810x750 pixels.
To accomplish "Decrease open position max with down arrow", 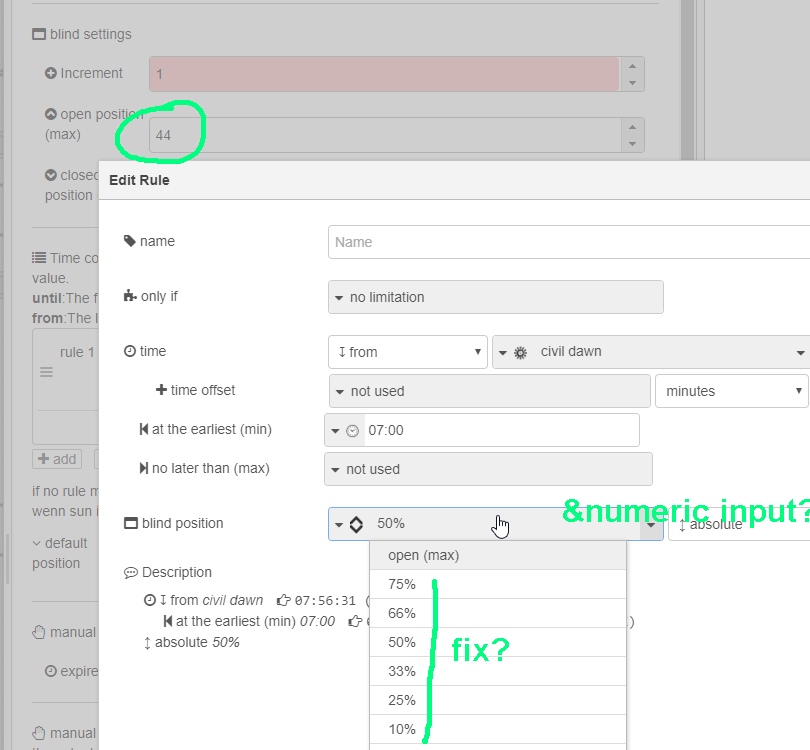I will point(632,144).
